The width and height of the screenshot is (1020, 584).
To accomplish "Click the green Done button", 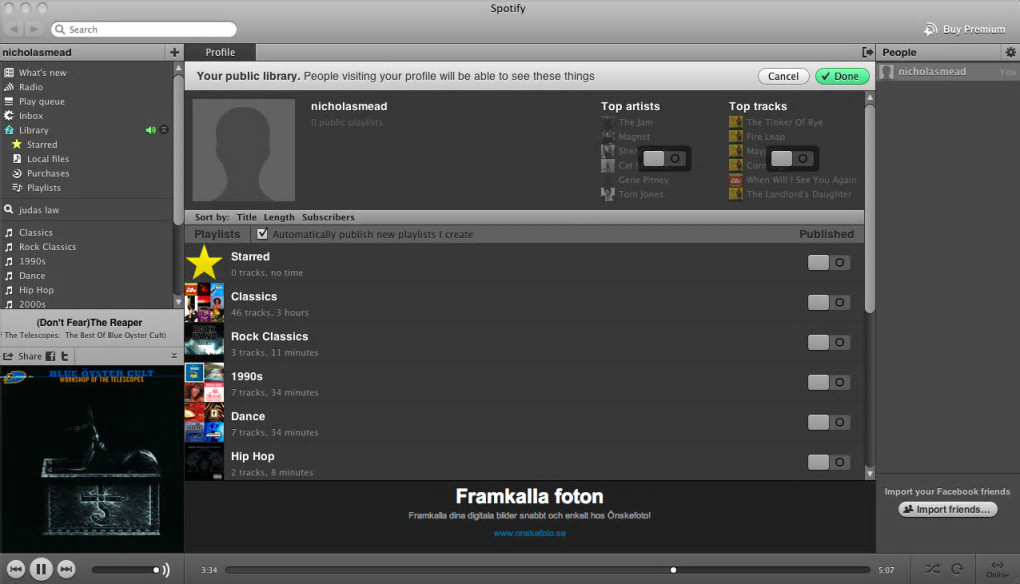I will [x=842, y=76].
